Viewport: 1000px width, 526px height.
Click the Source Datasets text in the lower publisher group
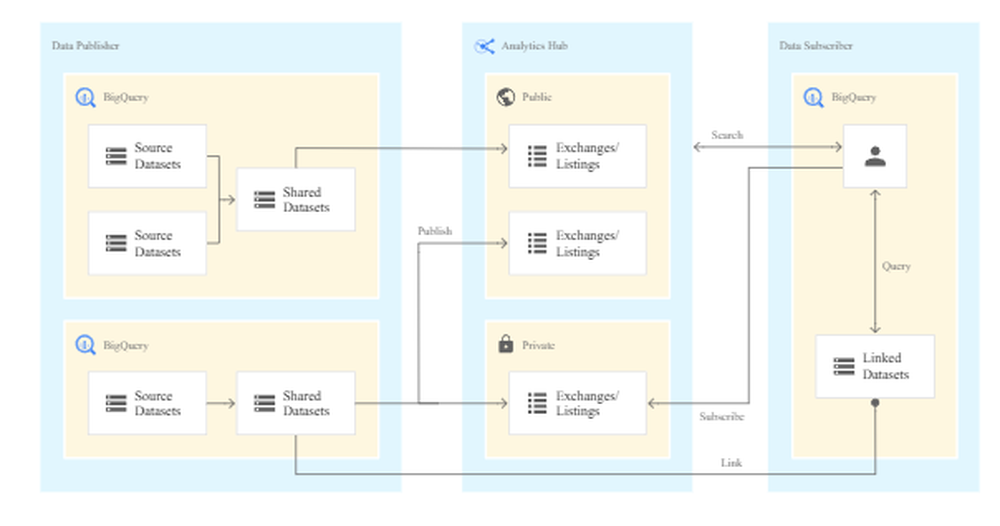[x=158, y=403]
